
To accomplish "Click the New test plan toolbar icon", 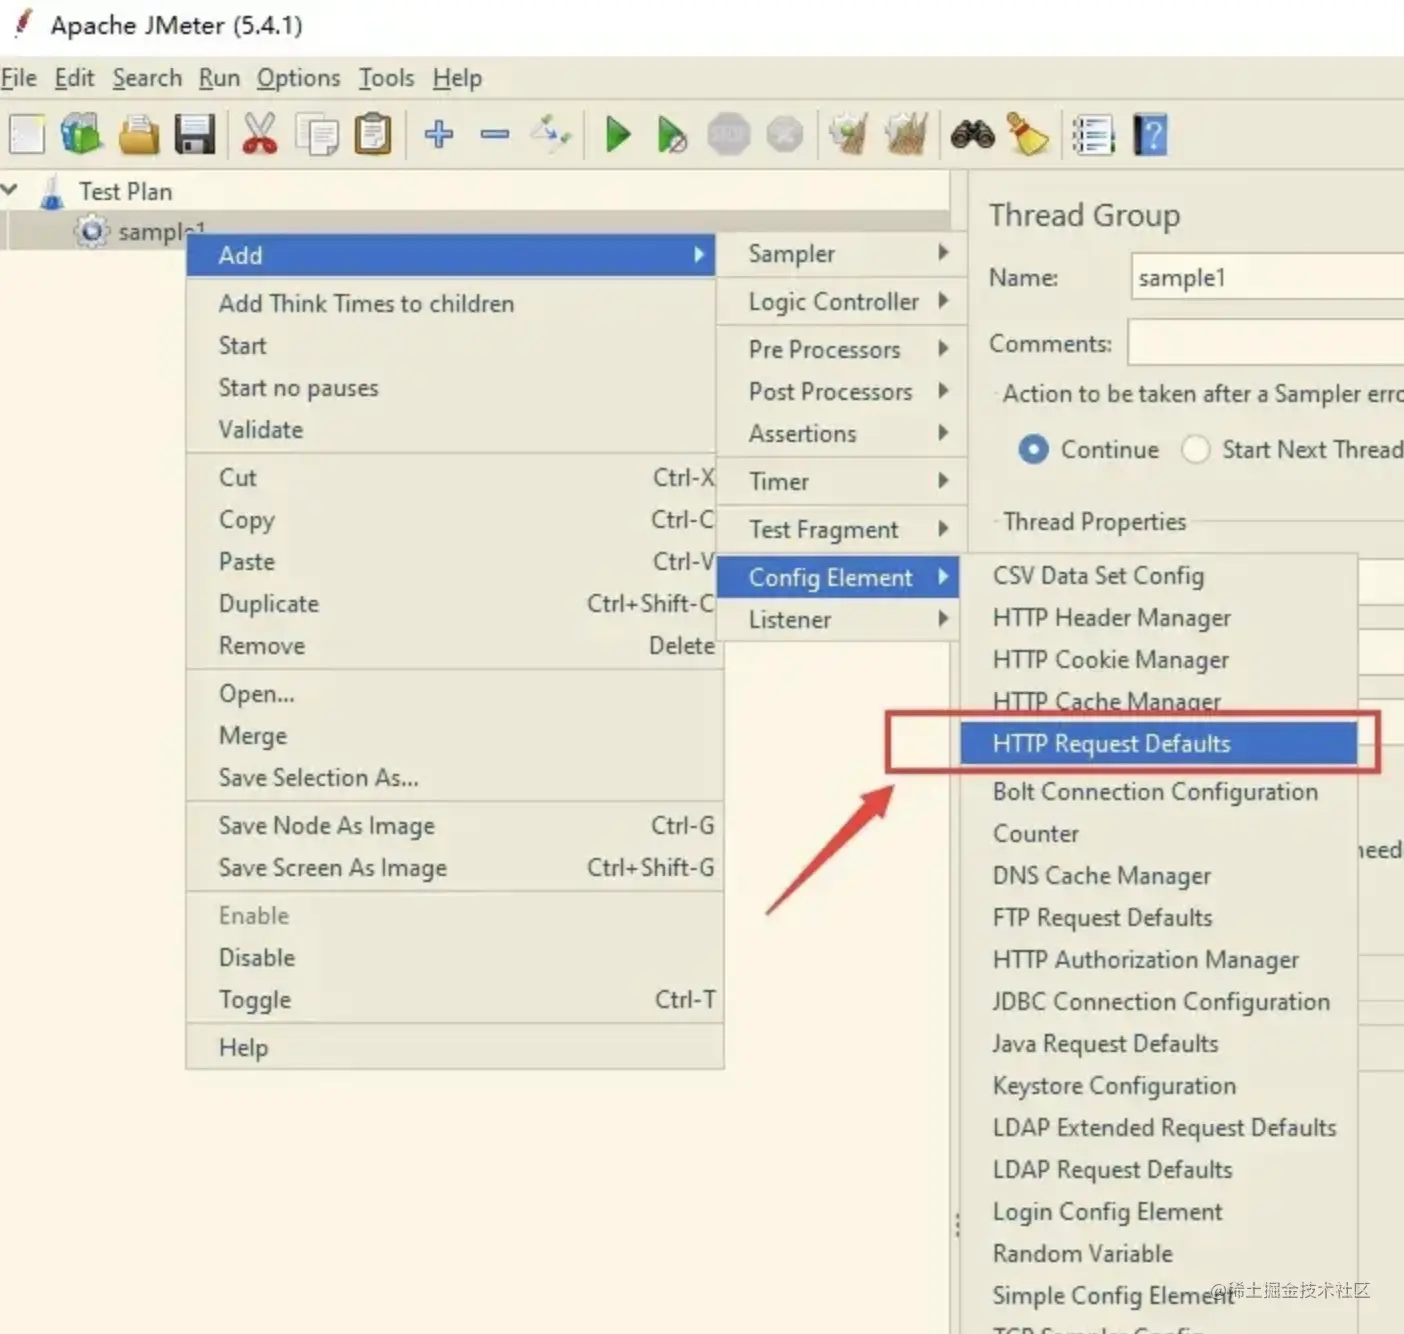I will 27,134.
